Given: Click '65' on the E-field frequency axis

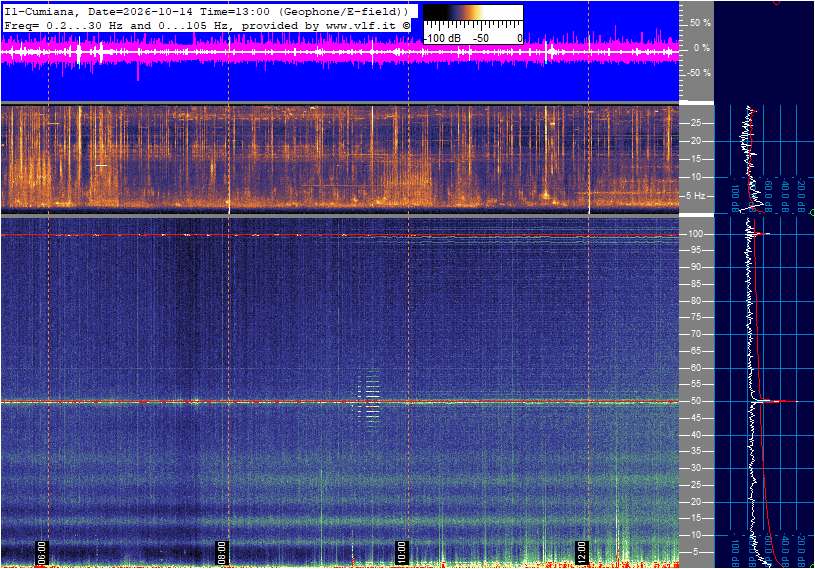Looking at the screenshot, I should pos(695,351).
